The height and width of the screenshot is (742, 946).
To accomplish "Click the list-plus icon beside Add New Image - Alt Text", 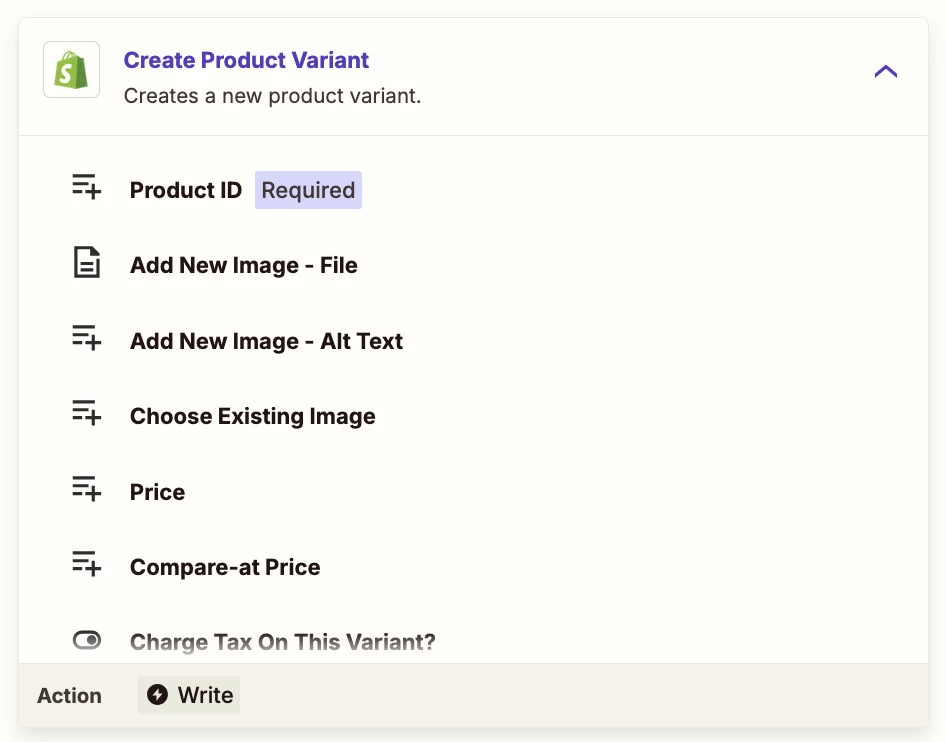I will [x=86, y=337].
